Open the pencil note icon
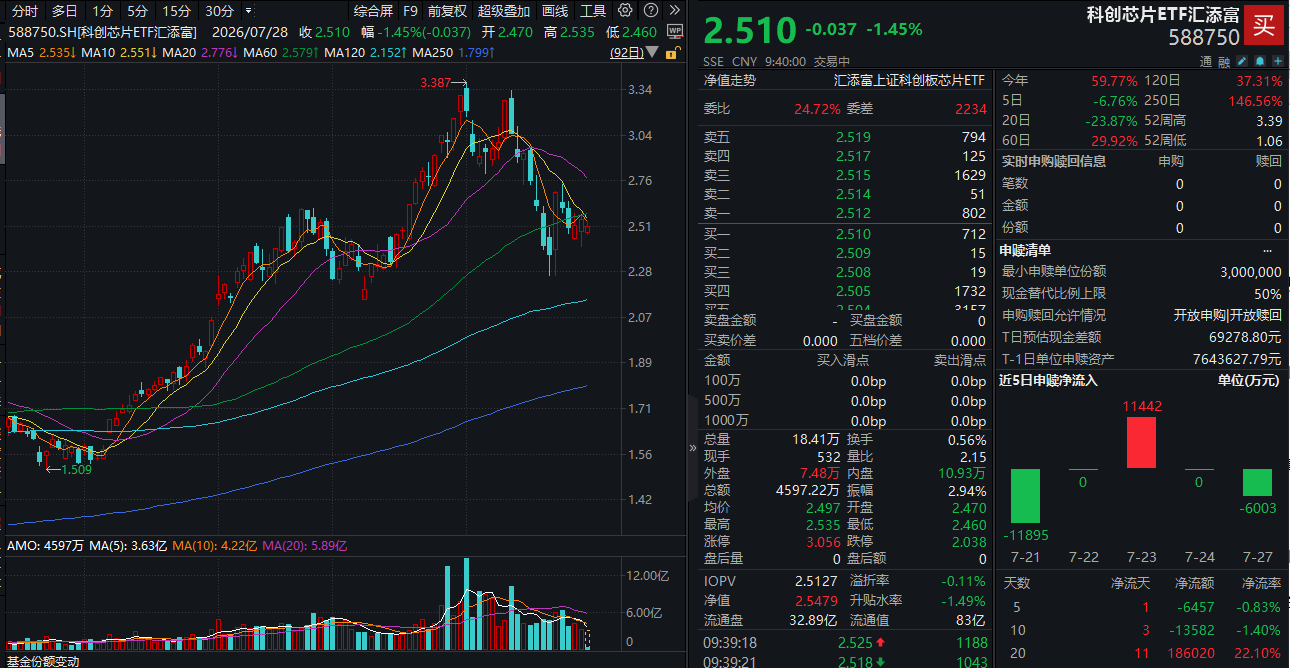 coord(1242,61)
